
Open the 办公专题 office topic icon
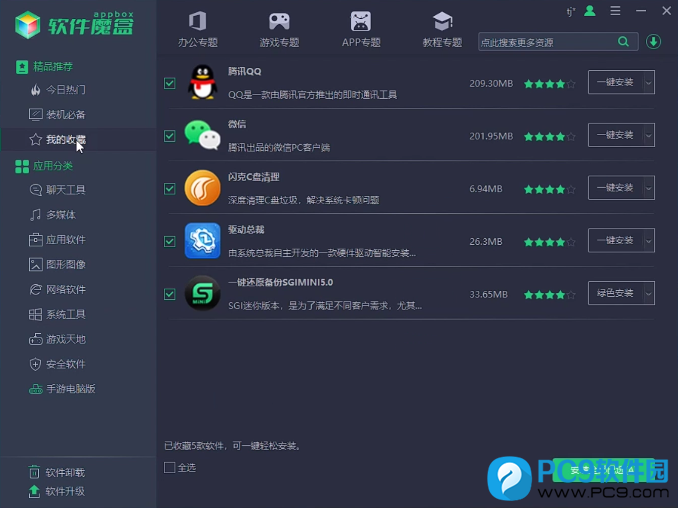(x=198, y=21)
